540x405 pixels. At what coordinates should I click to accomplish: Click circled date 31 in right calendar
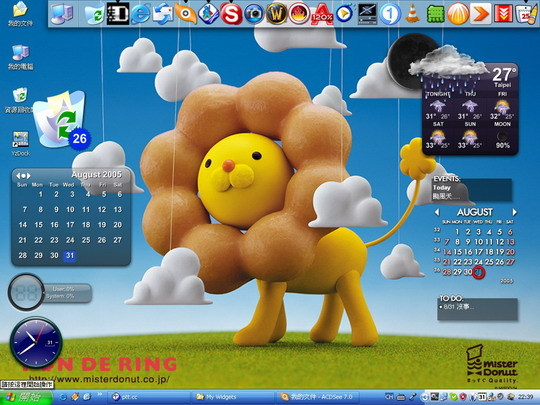coord(479,272)
